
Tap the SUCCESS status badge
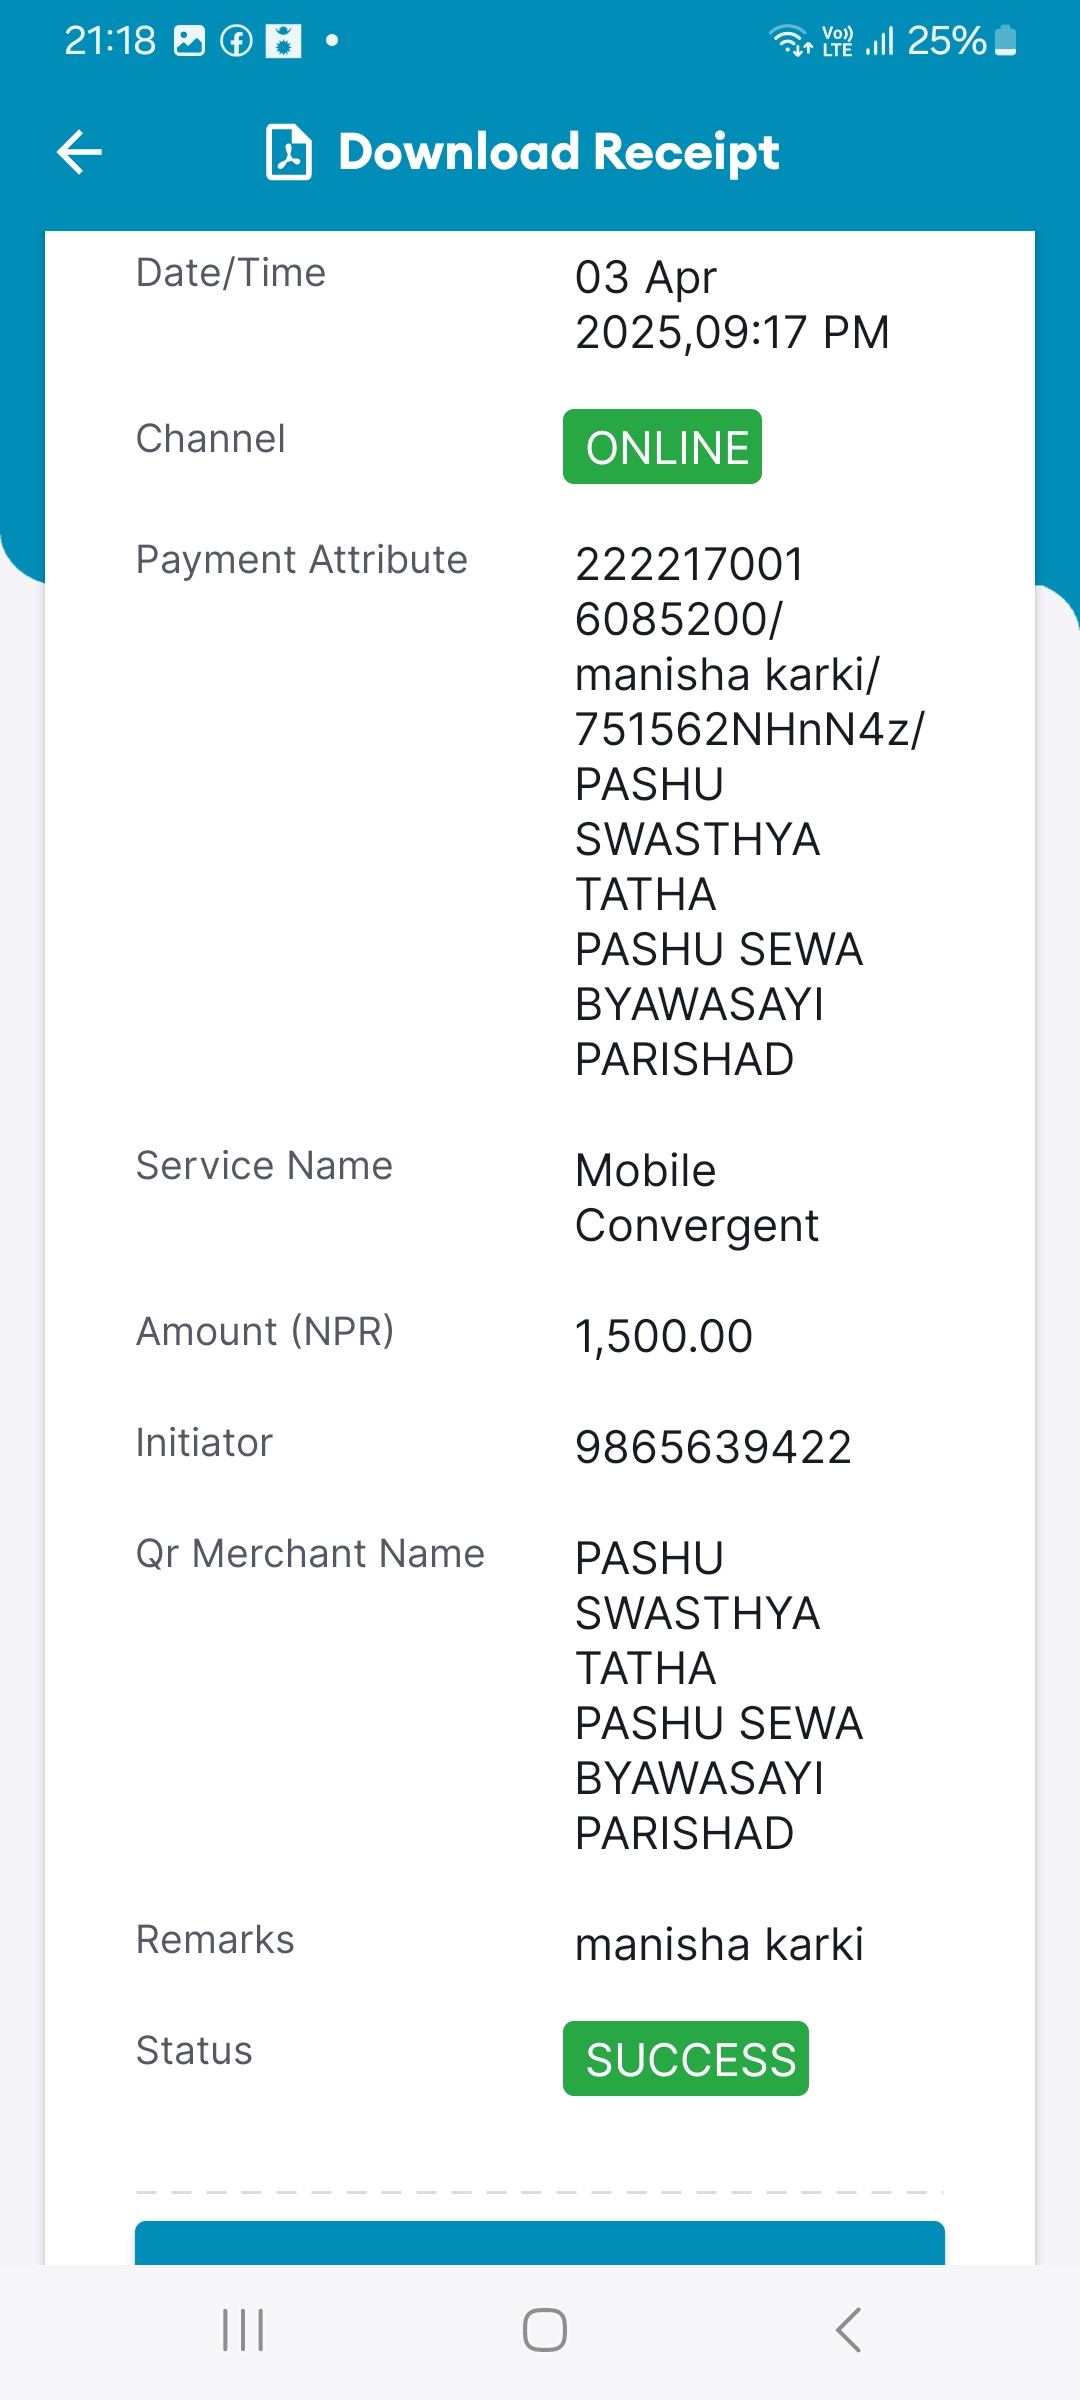pyautogui.click(x=686, y=2058)
